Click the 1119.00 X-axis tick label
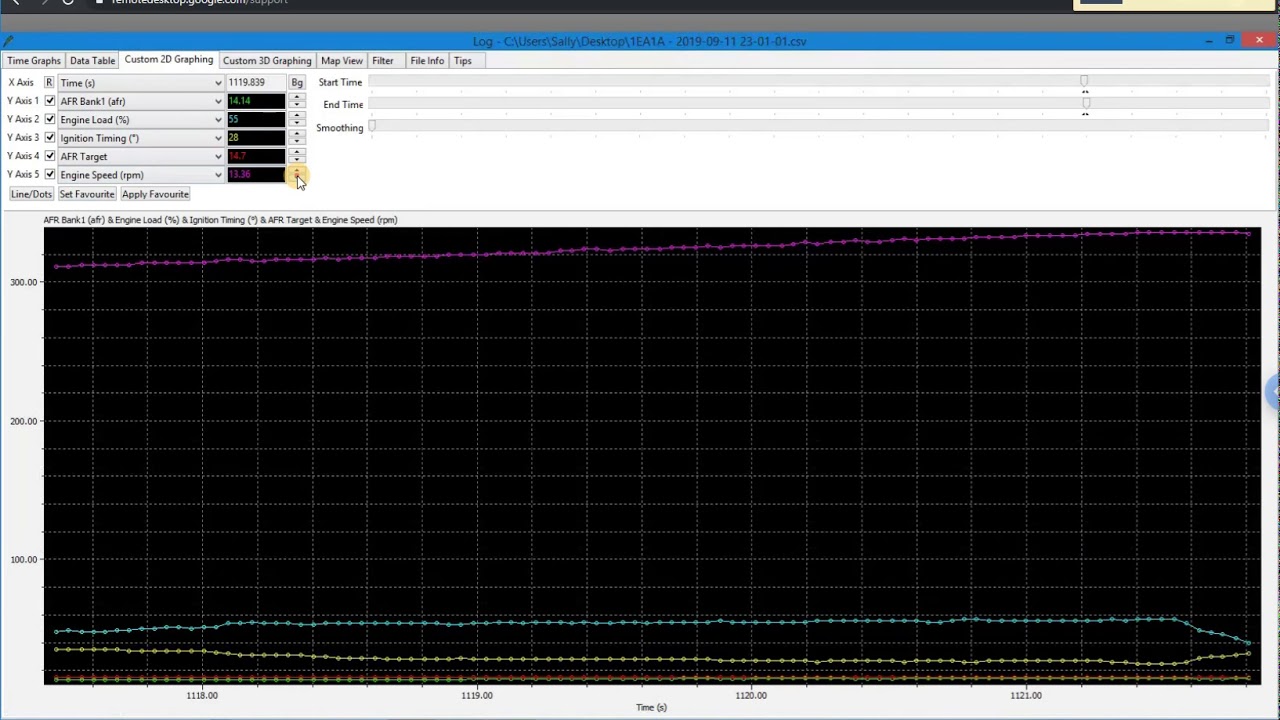Viewport: 1280px width, 720px height. (477, 695)
